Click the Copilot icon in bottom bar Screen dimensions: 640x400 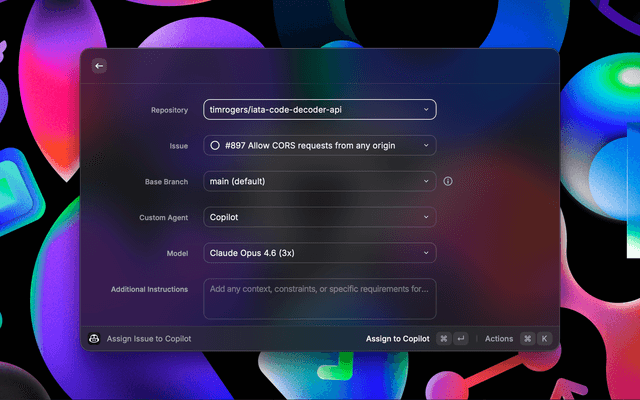coord(94,339)
